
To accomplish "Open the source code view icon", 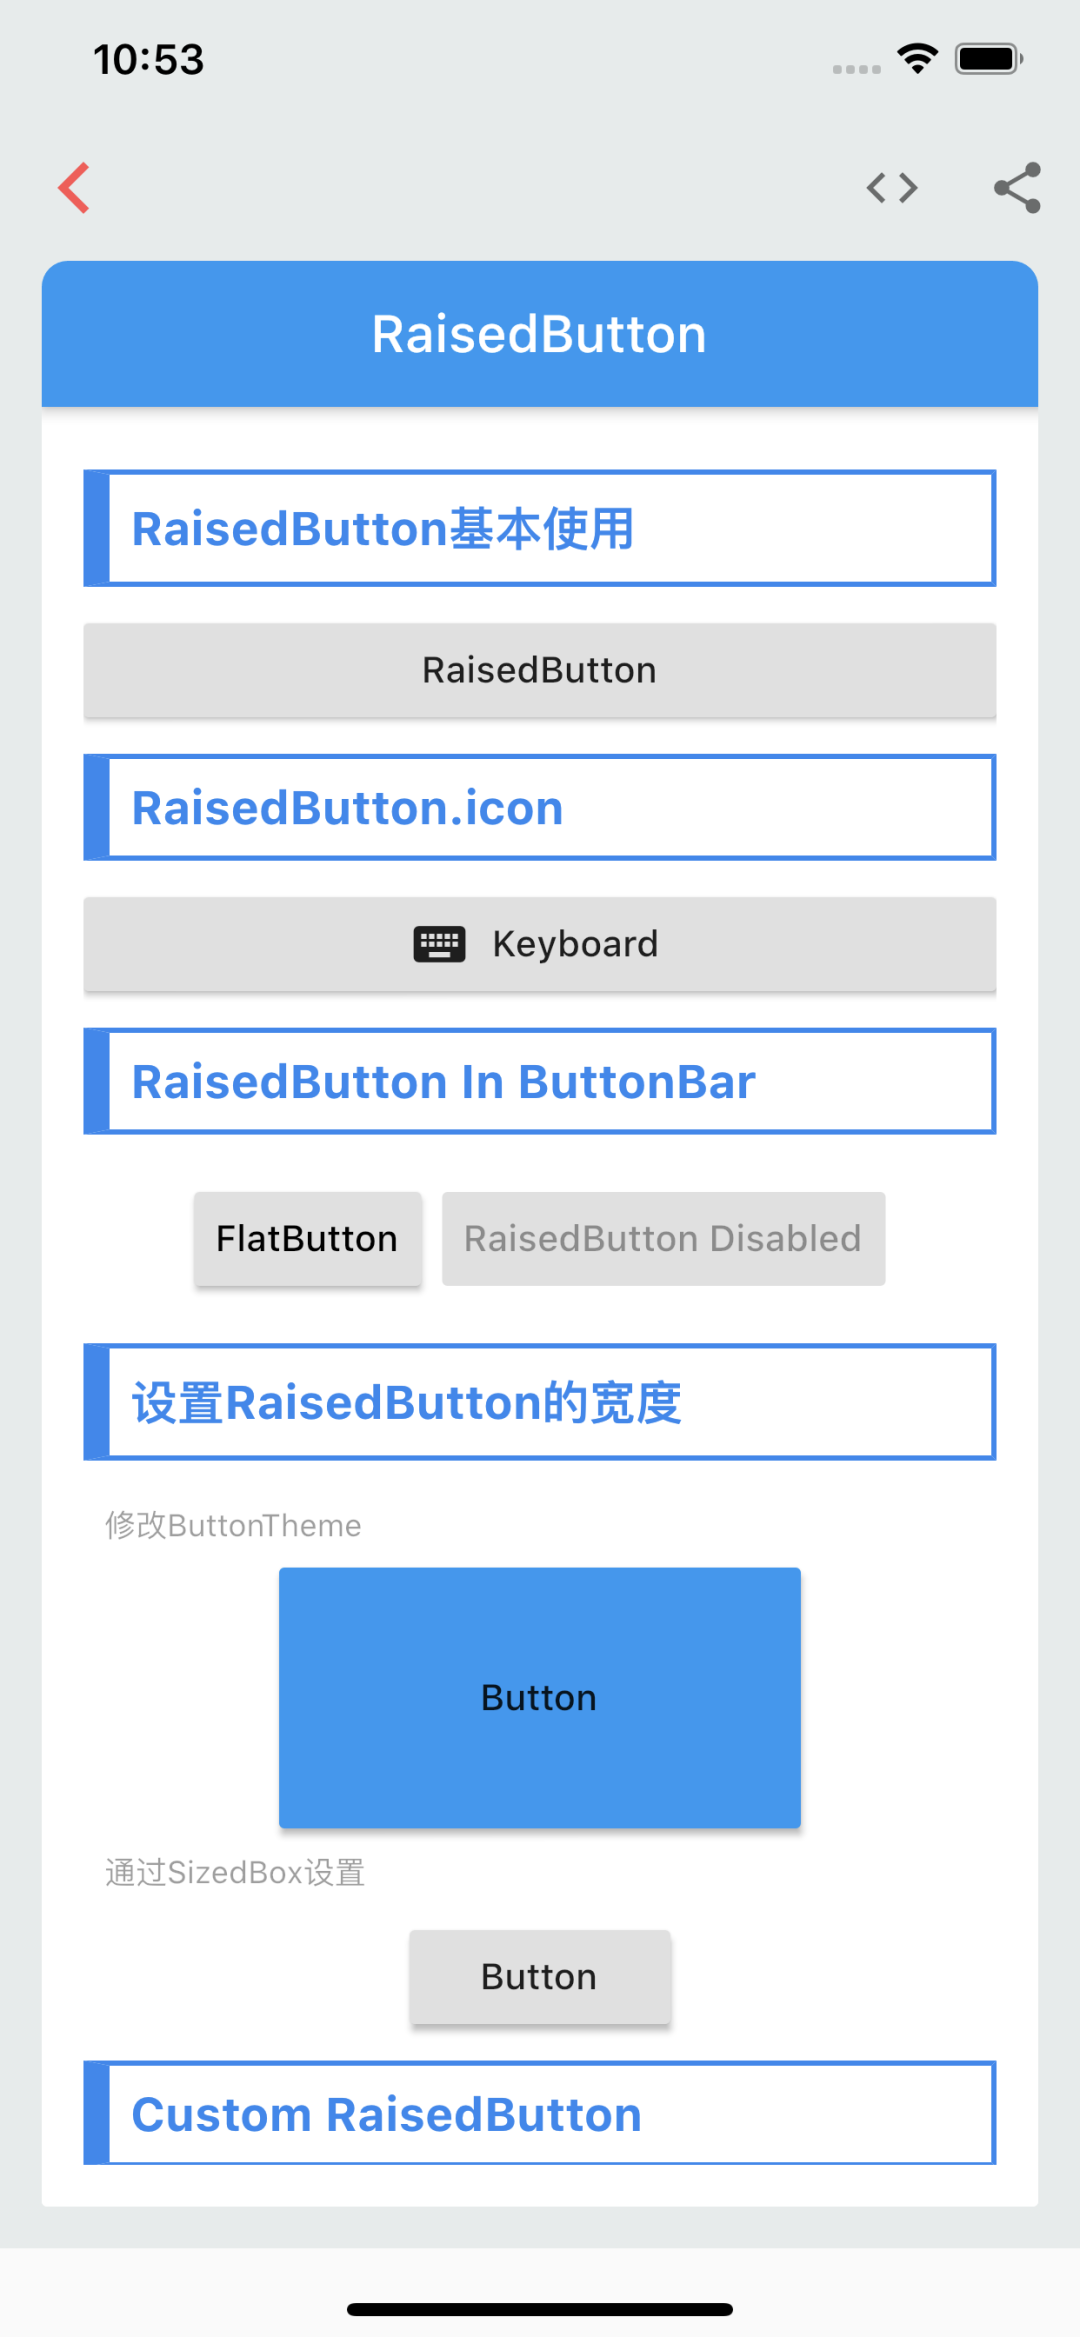I will 892,188.
